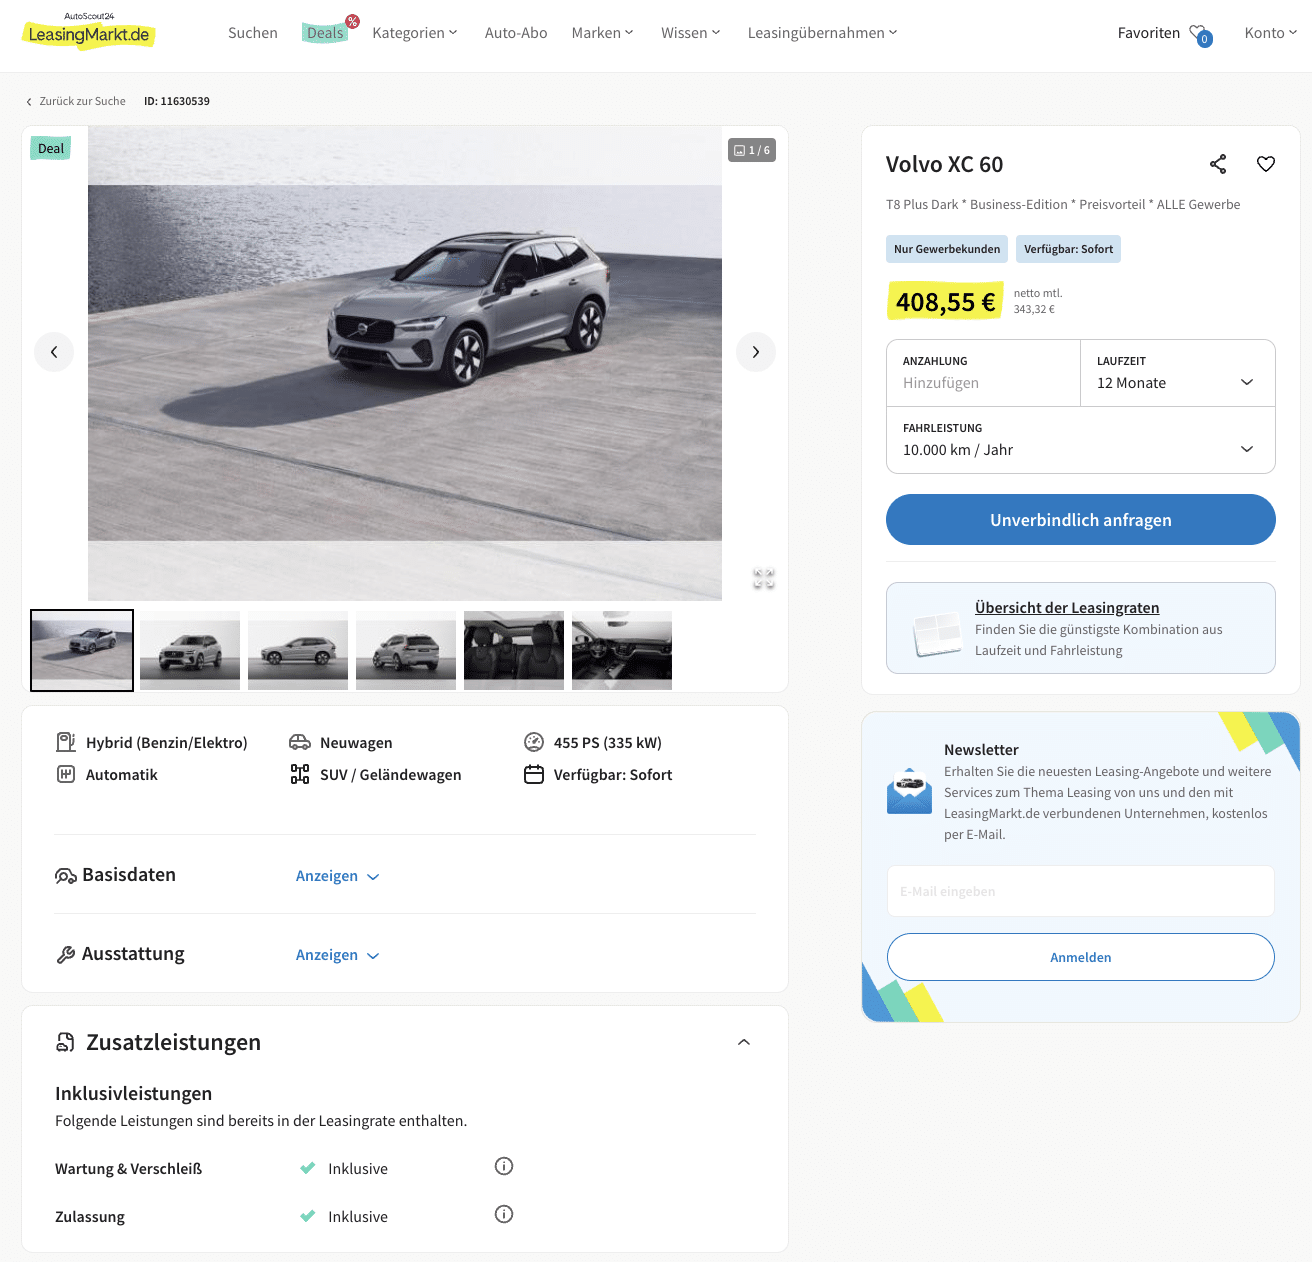Open the Leasingübernahmen menu

coord(822,33)
